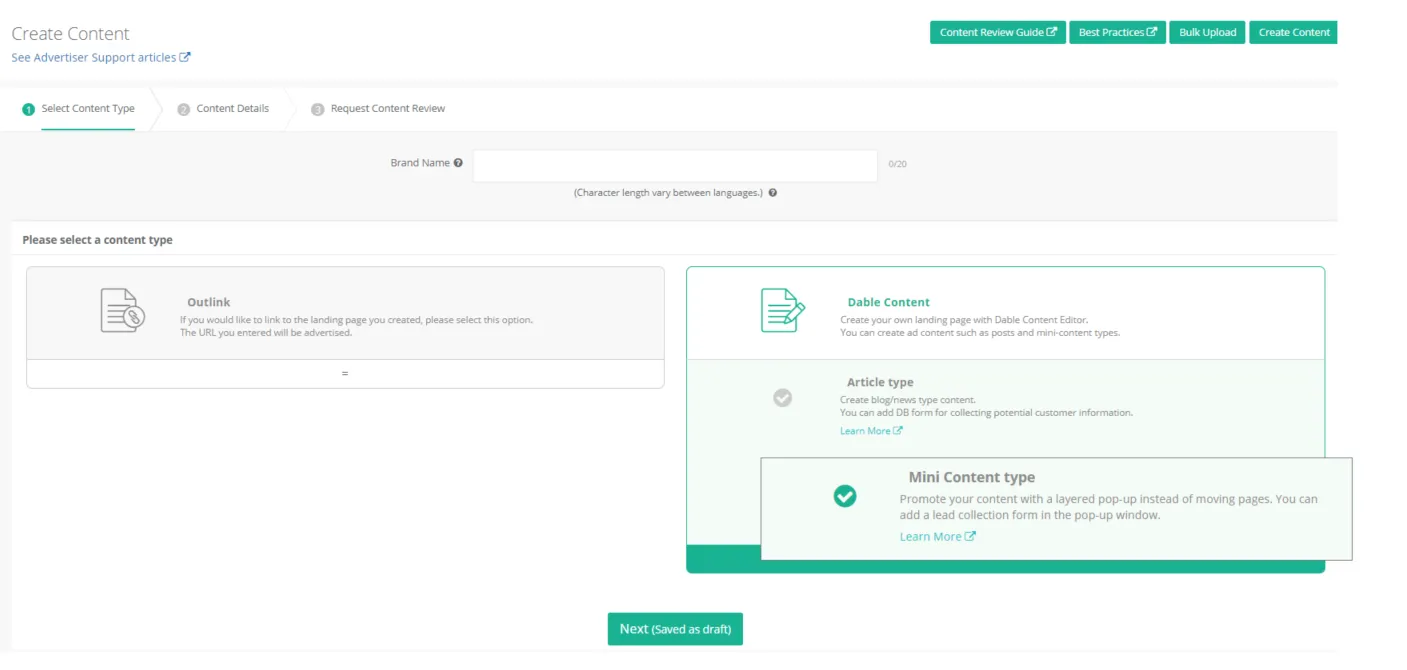Viewport: 1407px width, 670px height.
Task: Go to the Content Details step
Action: (232, 109)
